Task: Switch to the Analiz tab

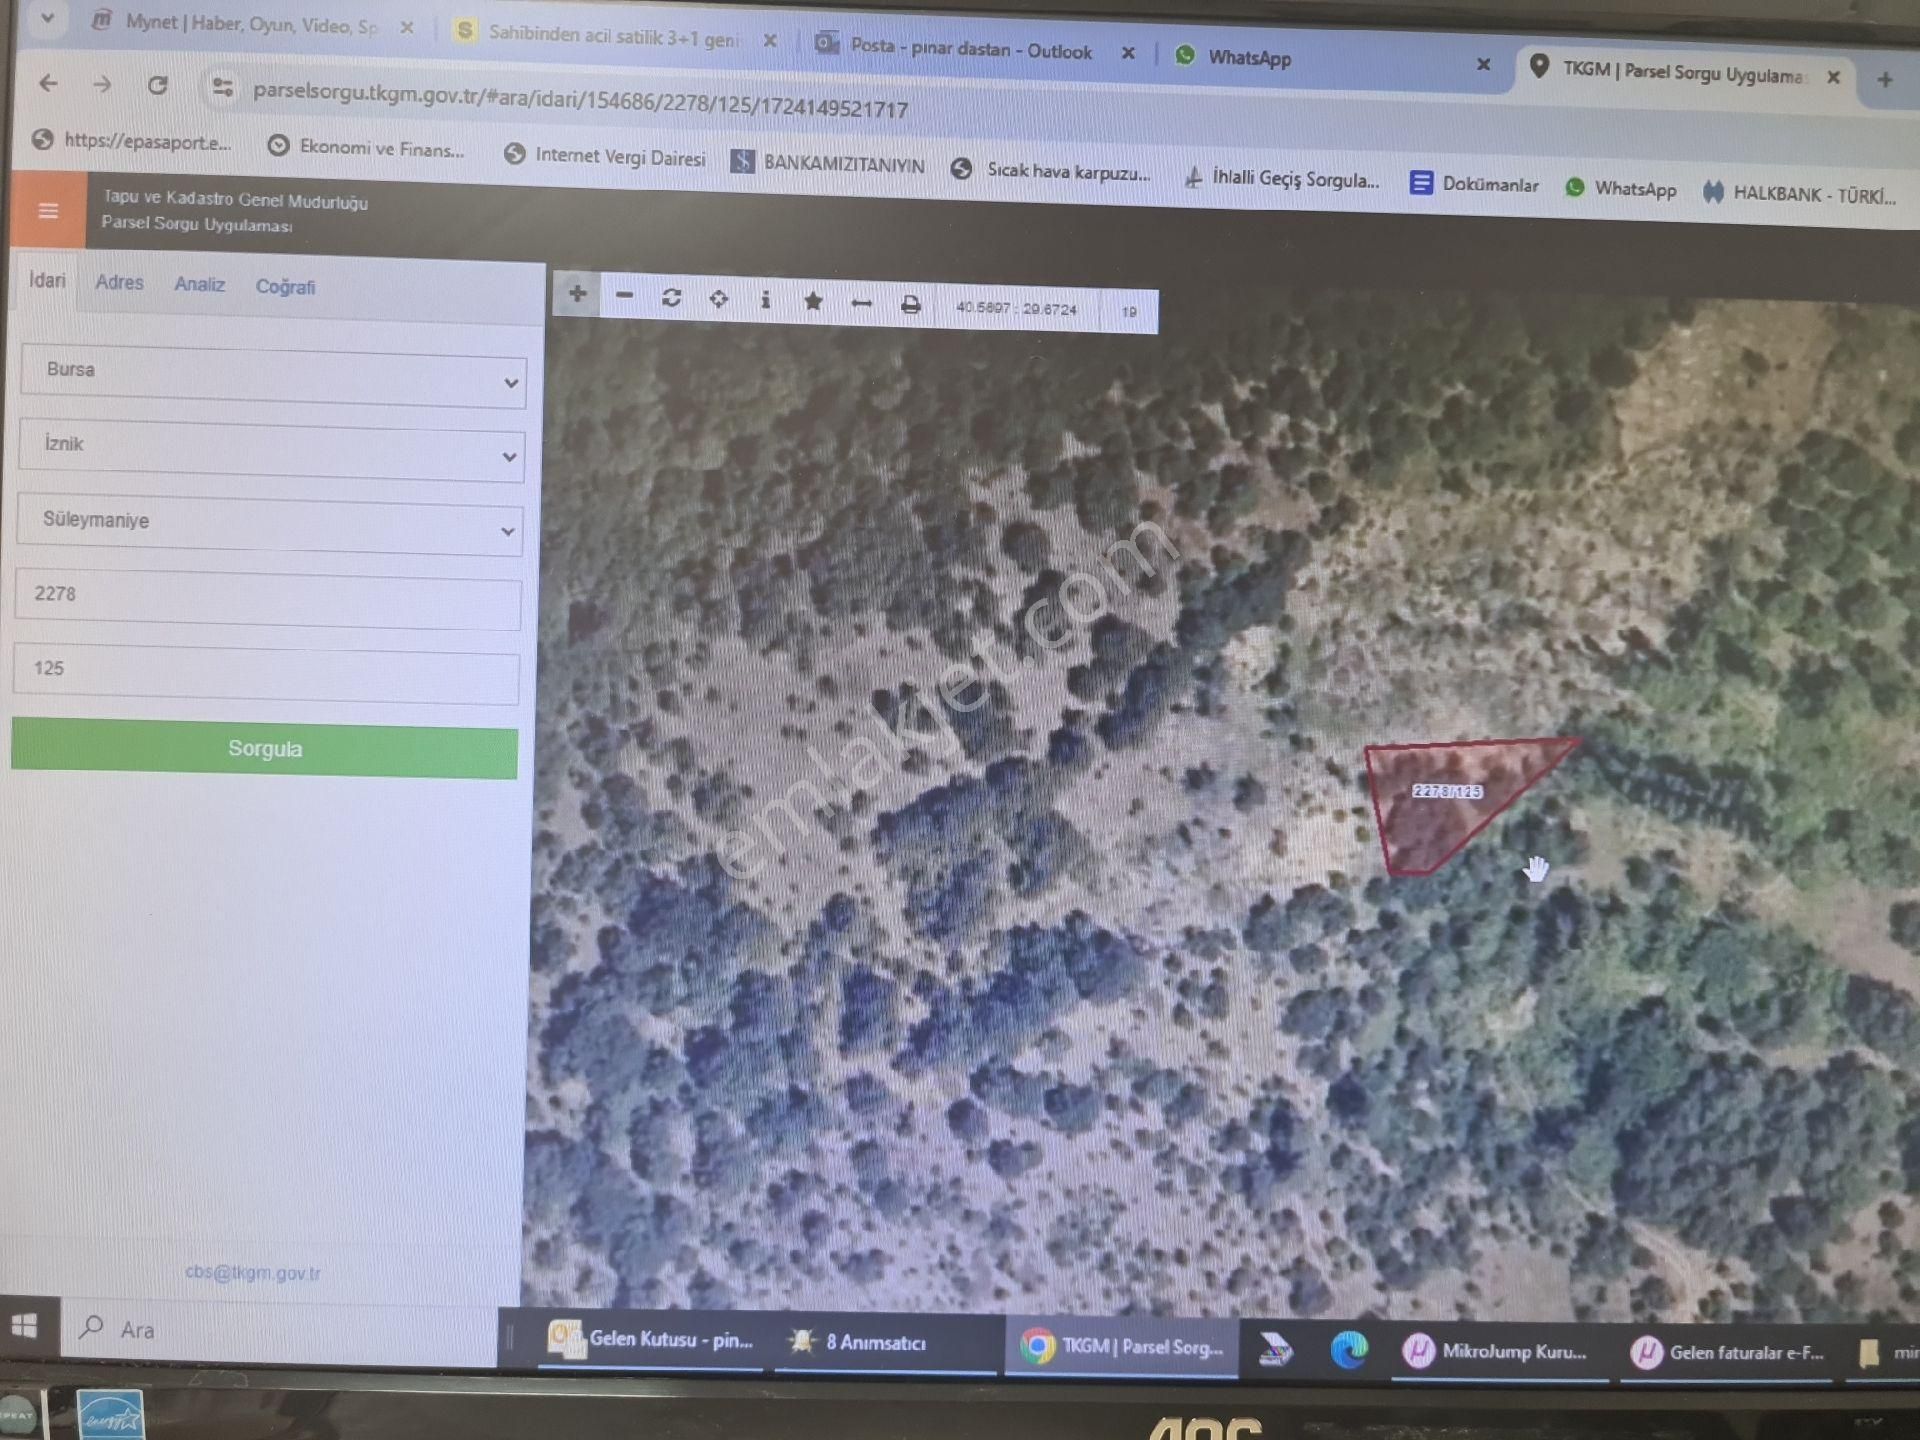Action: click(x=199, y=285)
